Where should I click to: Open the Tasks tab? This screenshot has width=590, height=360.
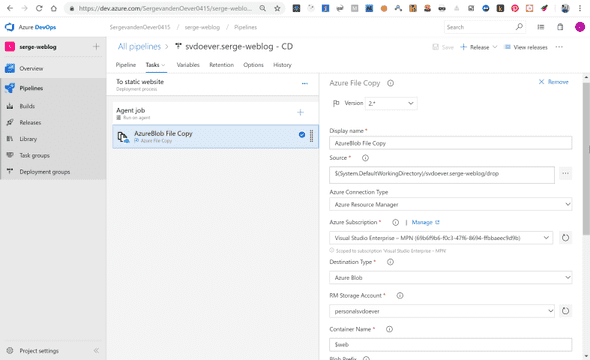click(x=155, y=65)
